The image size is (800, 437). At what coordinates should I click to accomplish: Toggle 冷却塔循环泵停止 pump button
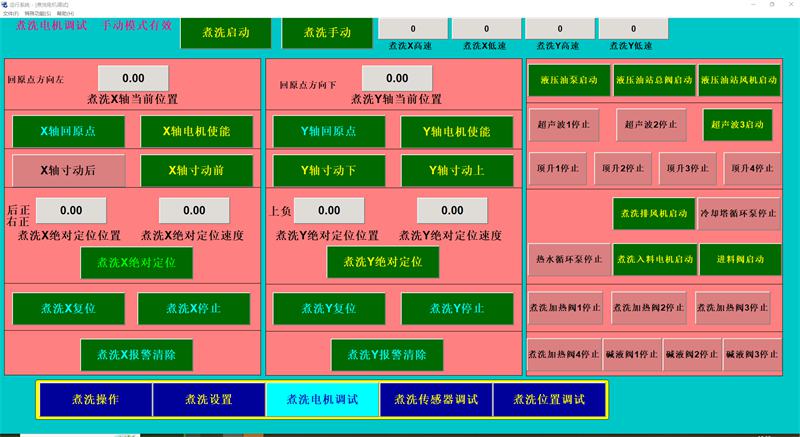738,213
